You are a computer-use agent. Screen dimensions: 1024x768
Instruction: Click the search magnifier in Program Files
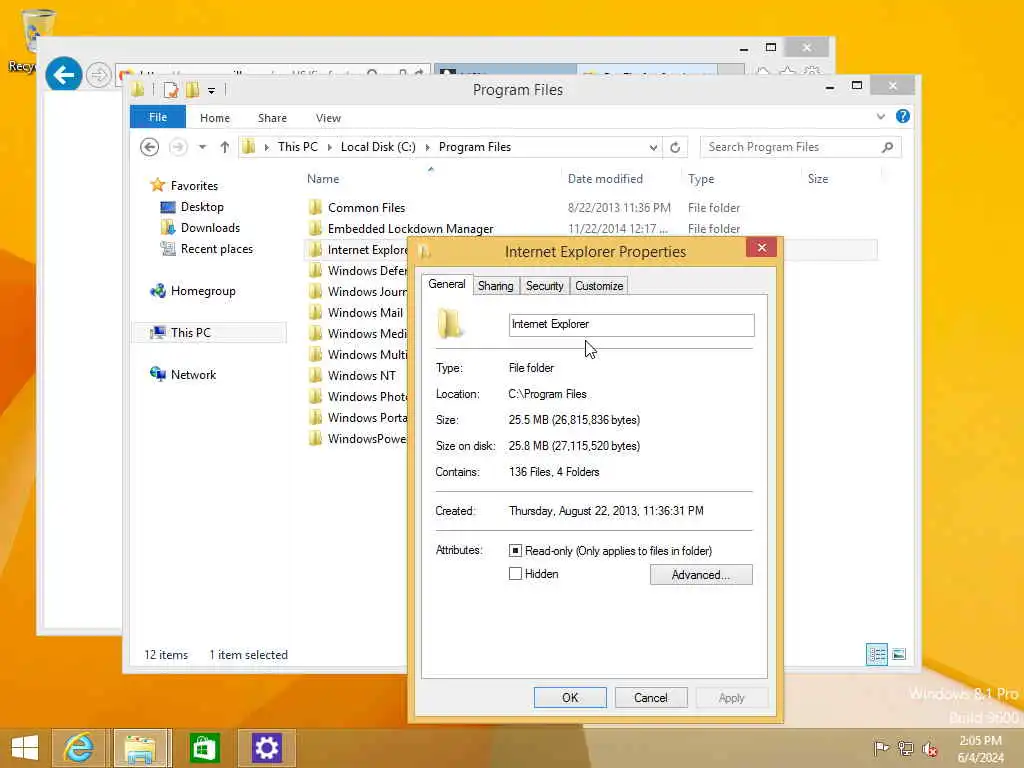[x=887, y=148]
